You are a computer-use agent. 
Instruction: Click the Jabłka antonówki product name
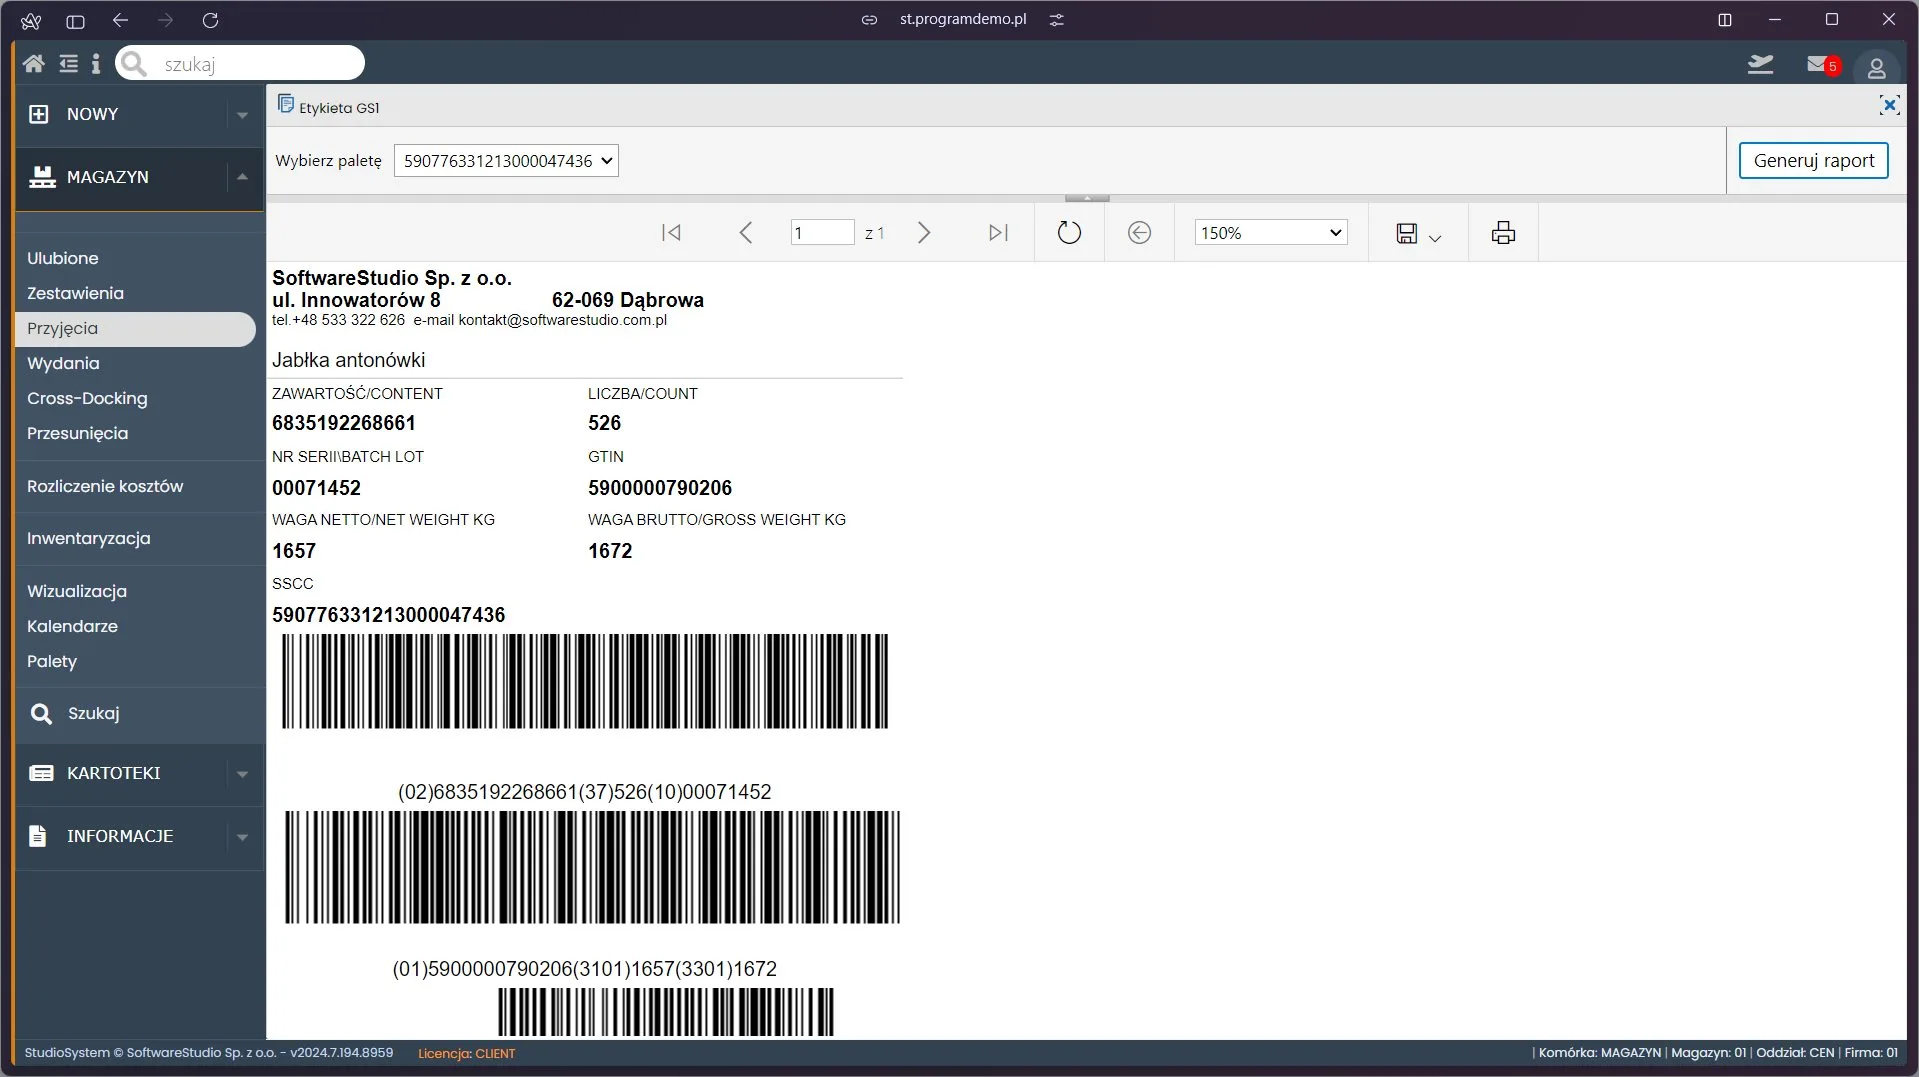tap(348, 360)
